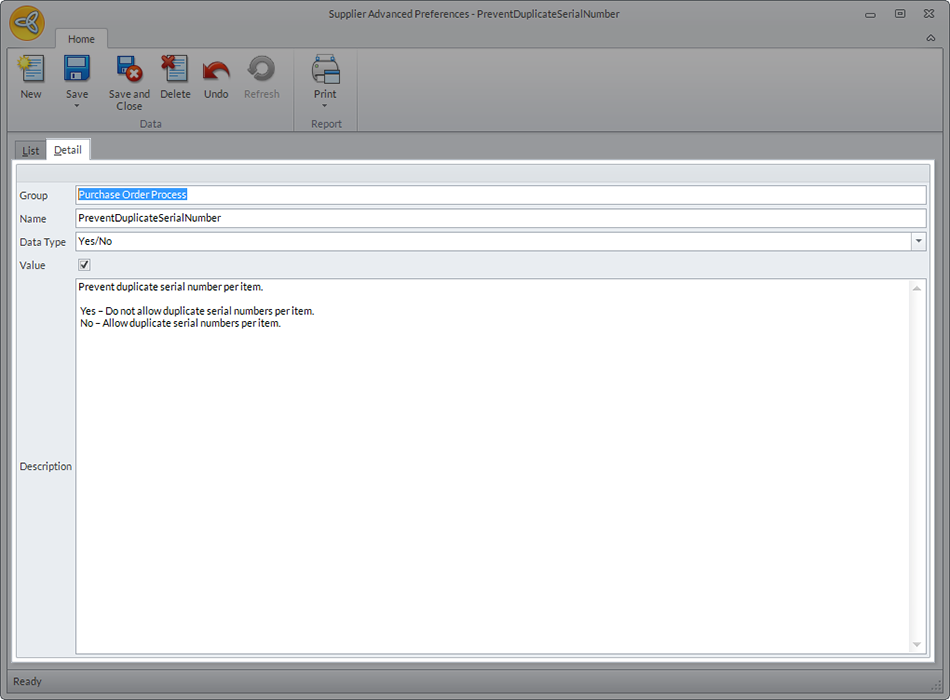Click the Undo arrow icon
Viewport: 950px width, 700px height.
pyautogui.click(x=216, y=69)
